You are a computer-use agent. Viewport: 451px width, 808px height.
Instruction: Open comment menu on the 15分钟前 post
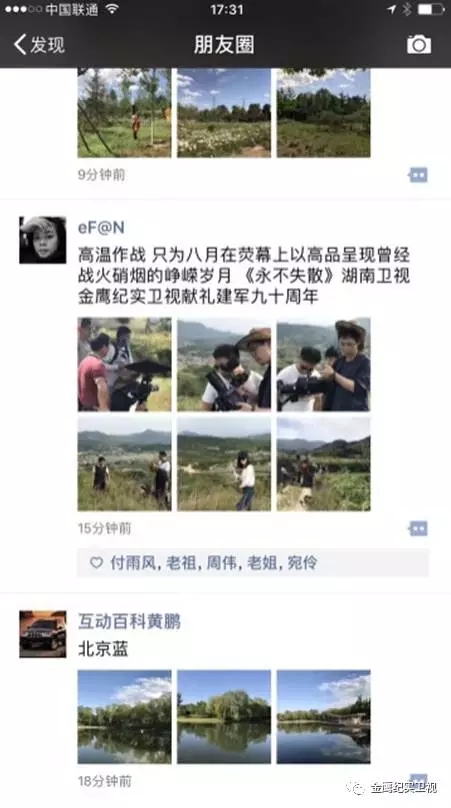[417, 528]
